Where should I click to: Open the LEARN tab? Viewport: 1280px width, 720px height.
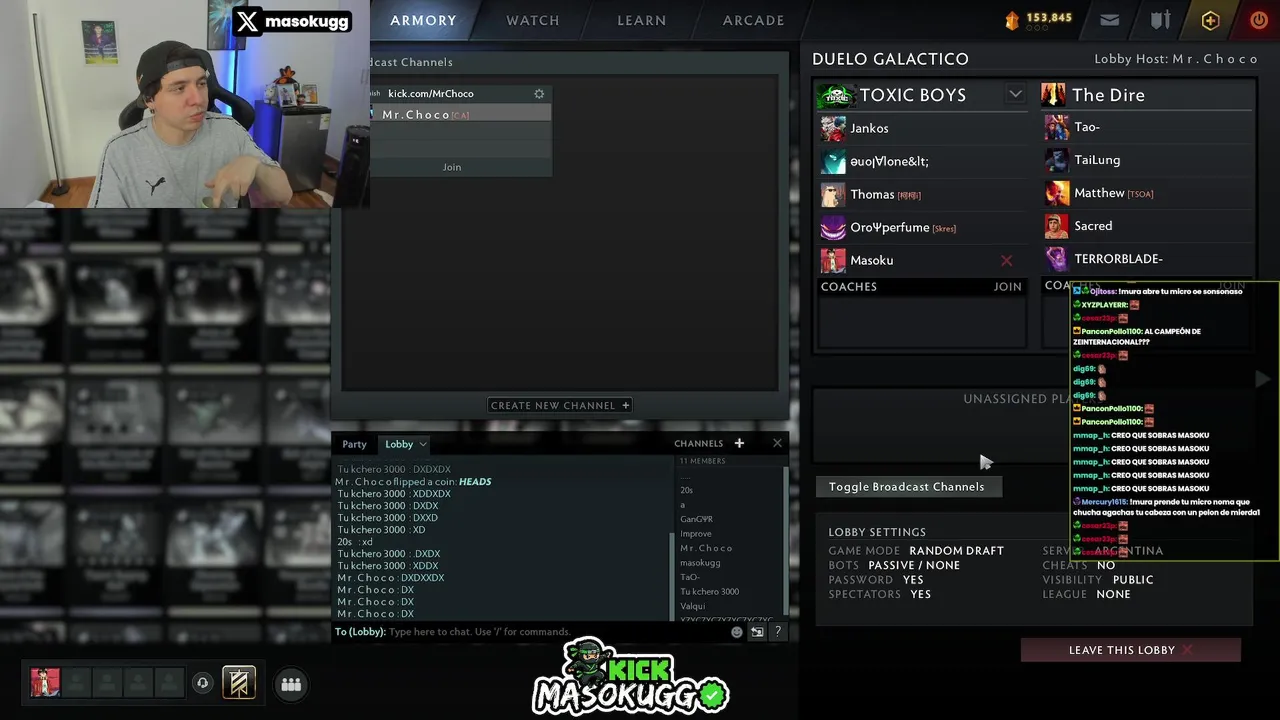tap(642, 20)
